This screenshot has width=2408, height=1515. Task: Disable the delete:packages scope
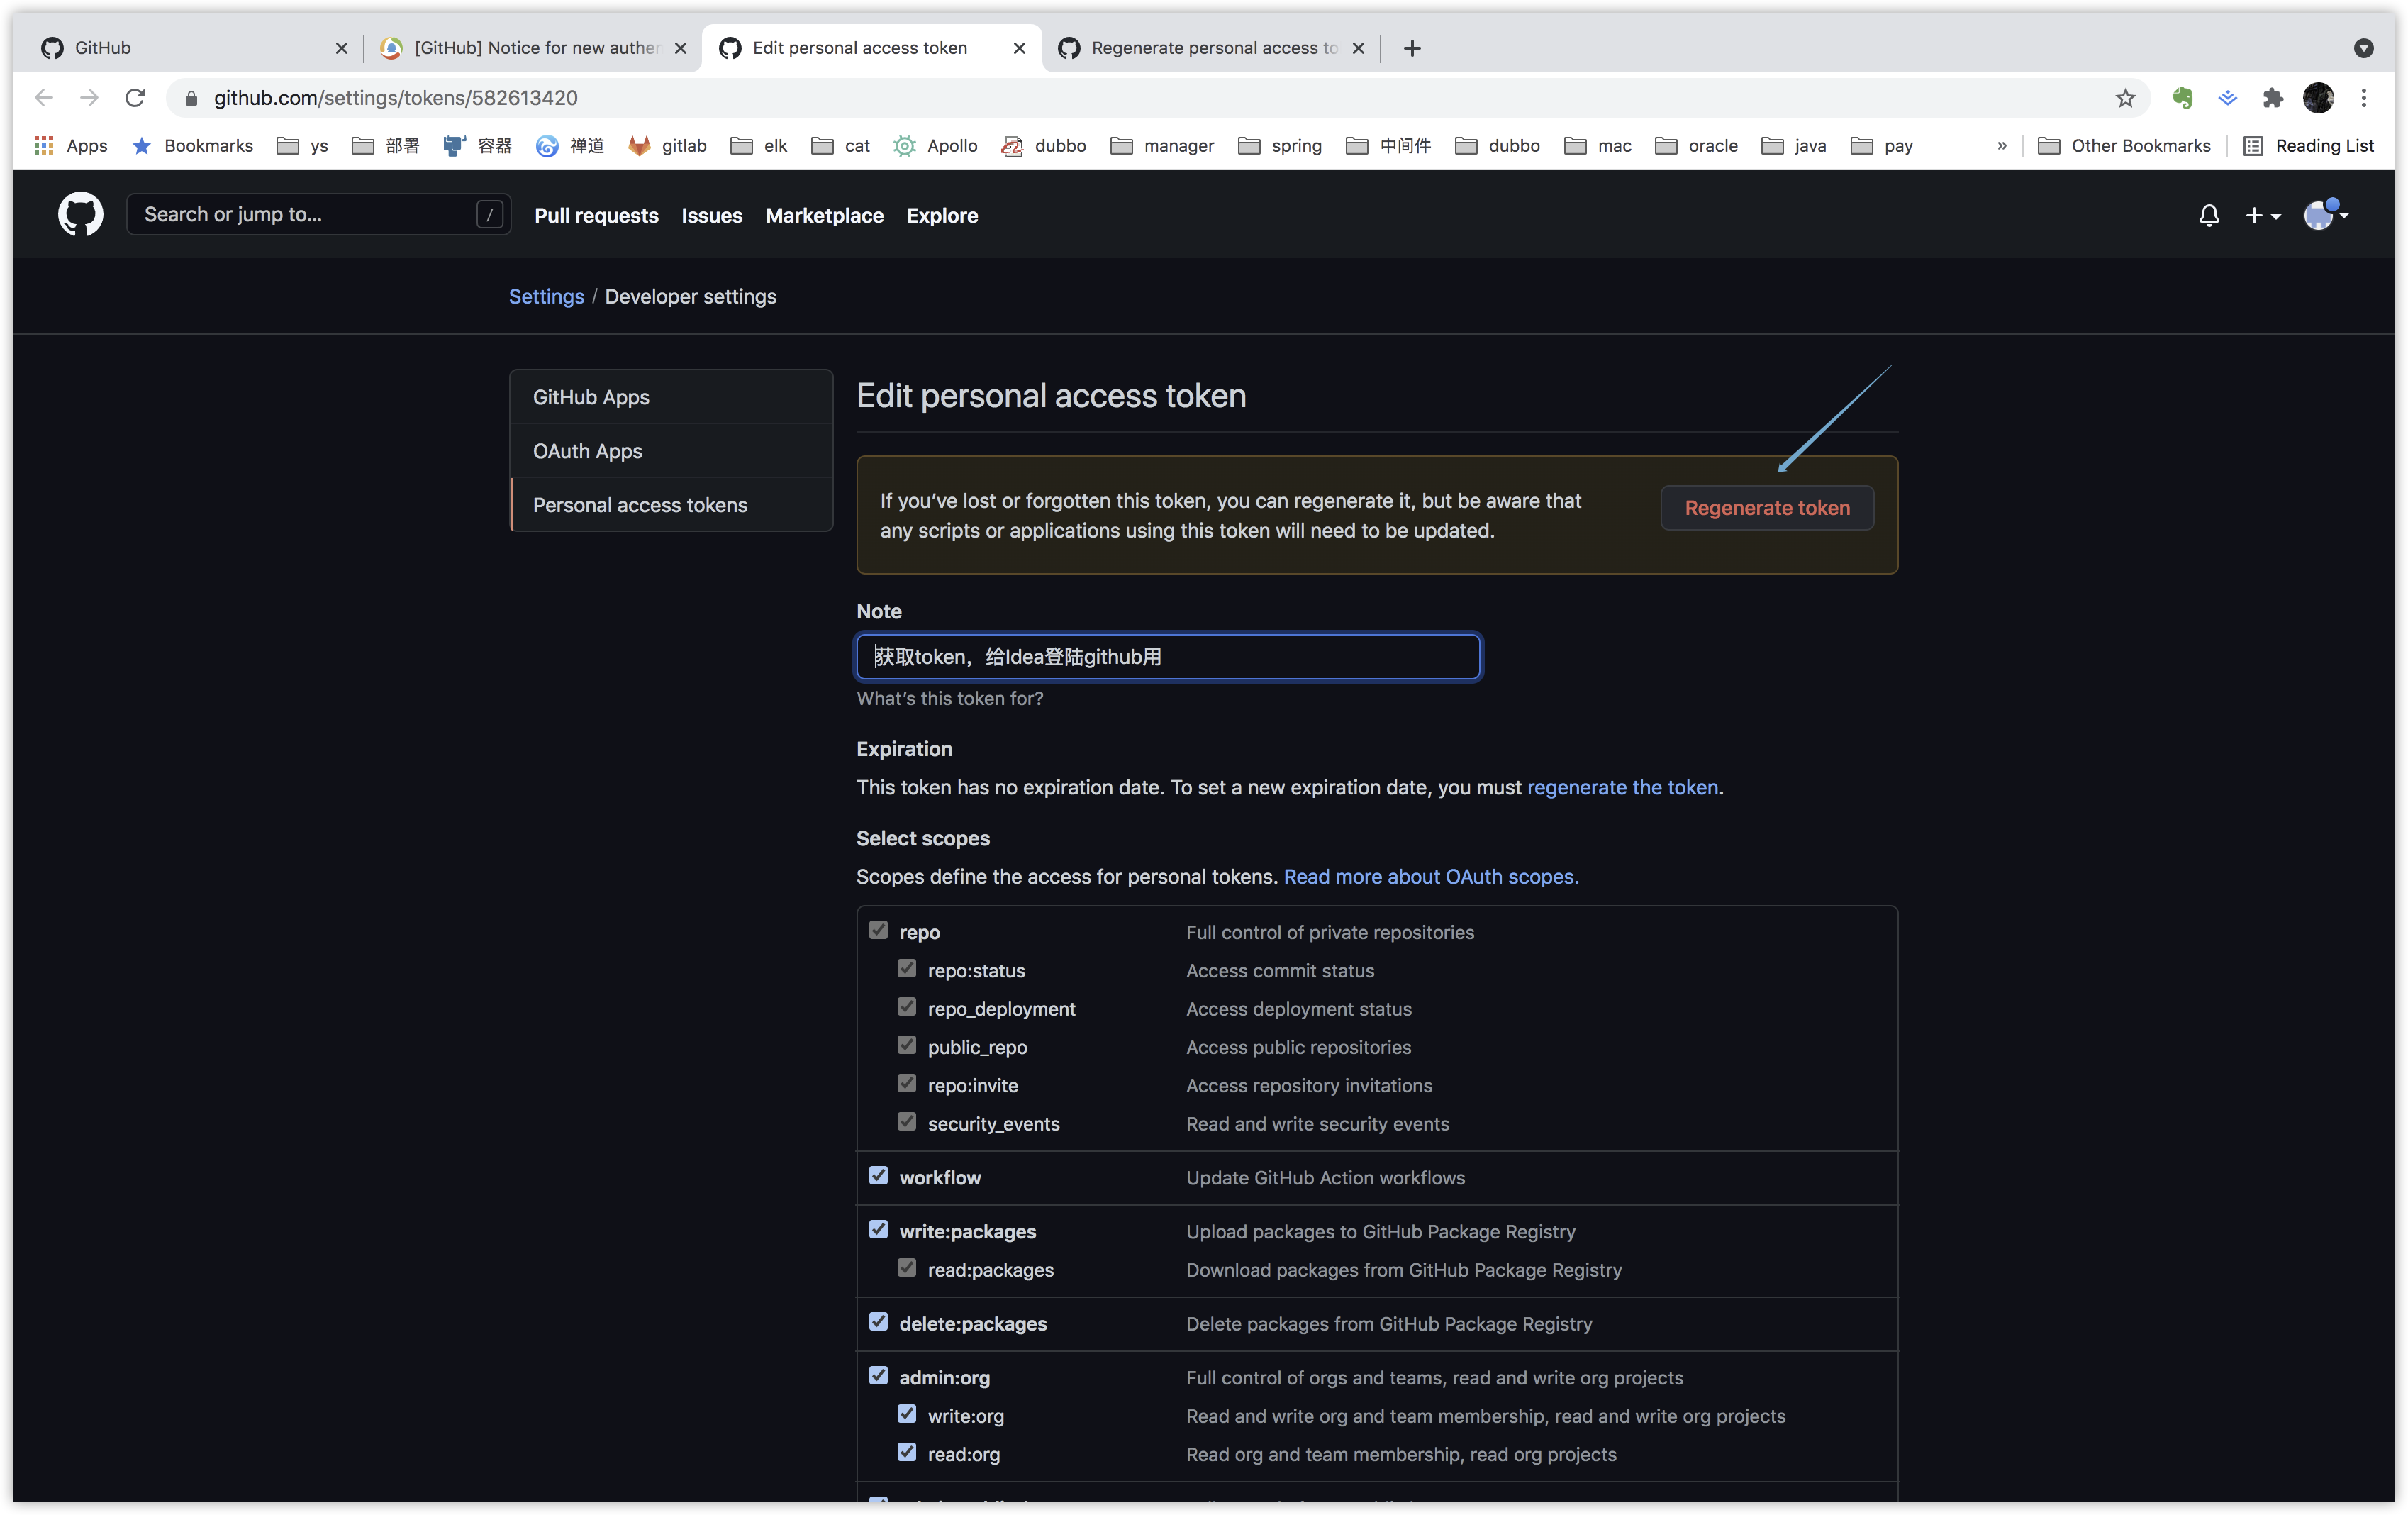[x=878, y=1321]
